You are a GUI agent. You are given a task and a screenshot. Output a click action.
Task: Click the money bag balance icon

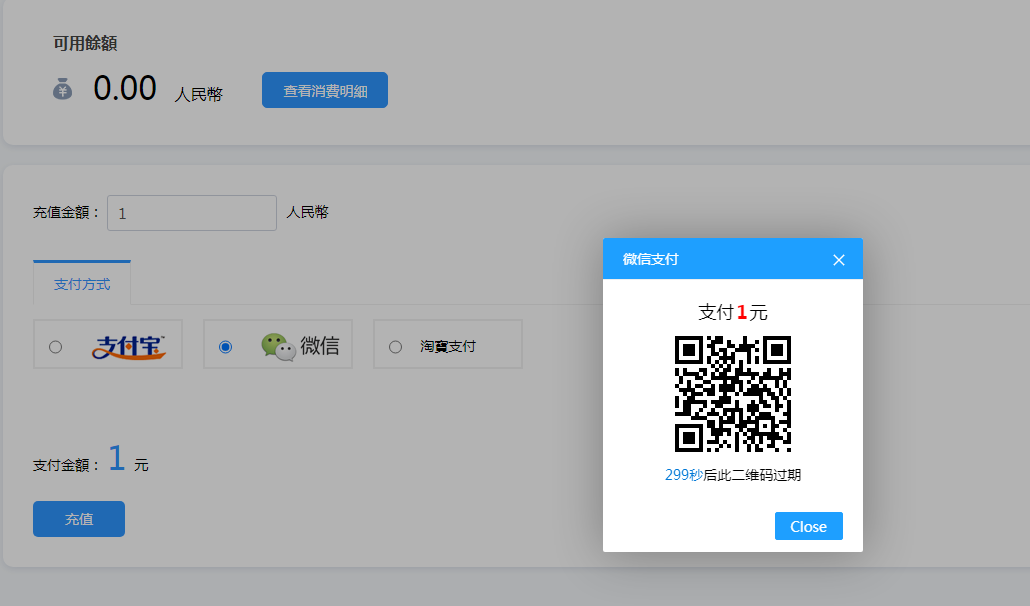coord(62,89)
